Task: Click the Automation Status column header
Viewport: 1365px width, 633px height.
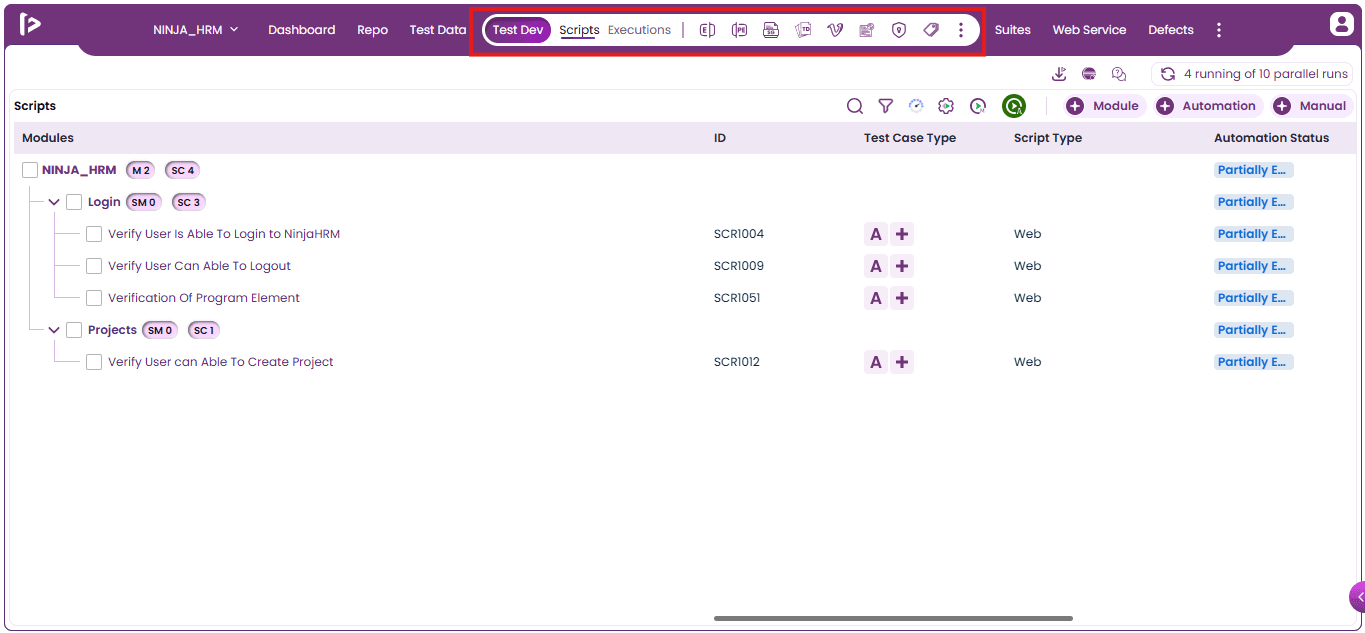Action: click(x=1271, y=138)
